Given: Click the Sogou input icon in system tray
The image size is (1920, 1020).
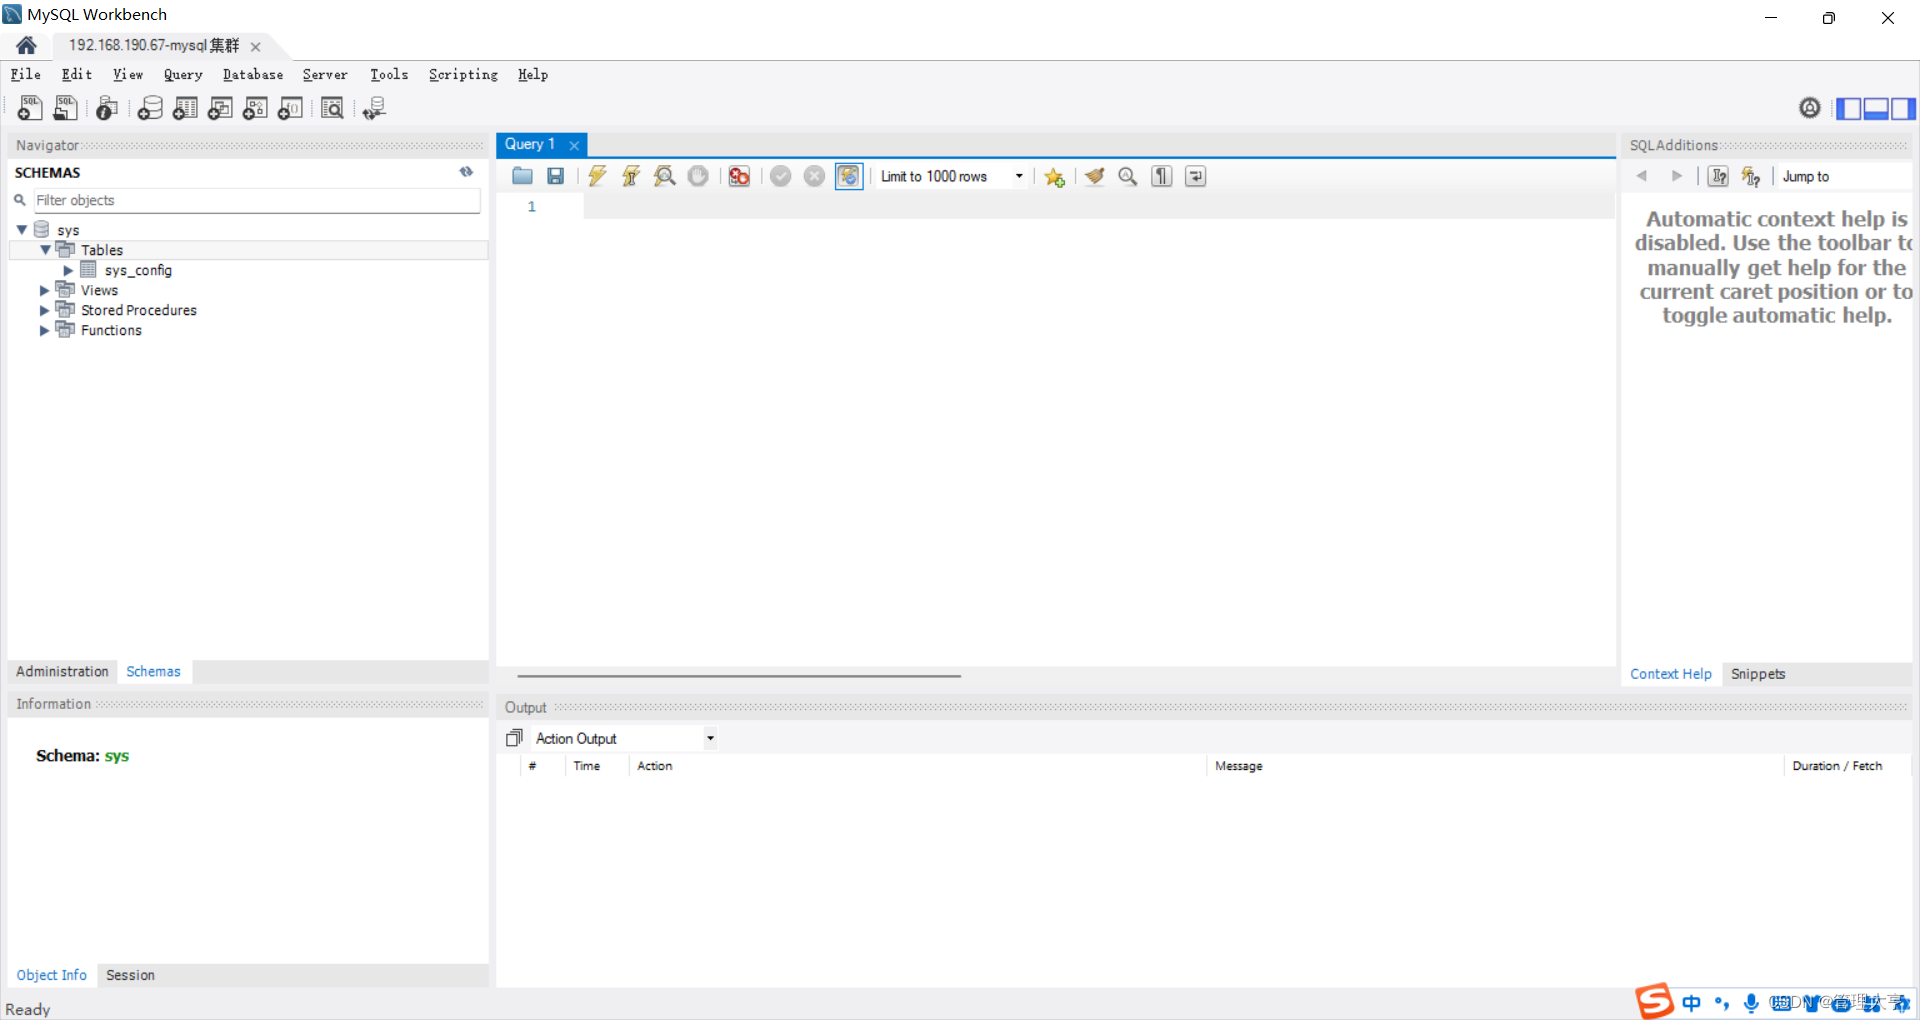Looking at the screenshot, I should tap(1655, 1002).
